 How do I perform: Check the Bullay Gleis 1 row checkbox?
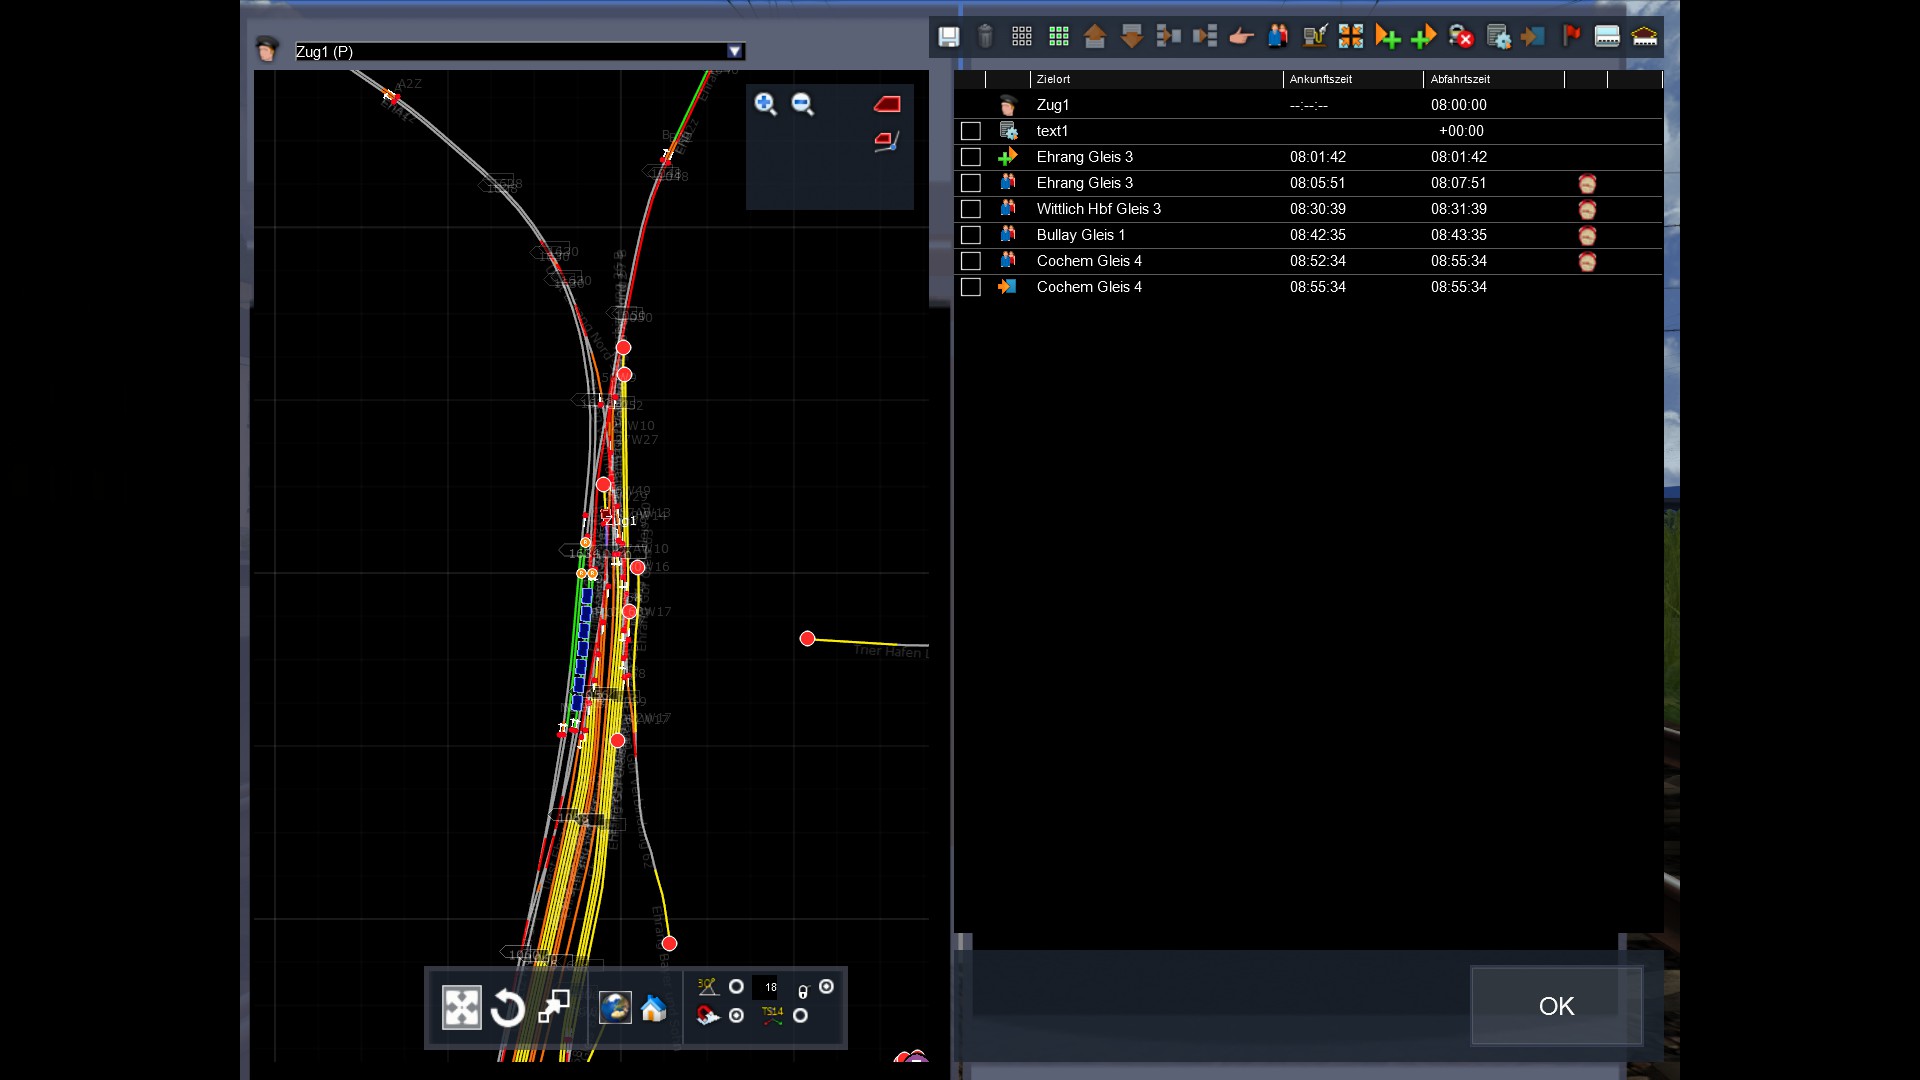pyautogui.click(x=970, y=235)
